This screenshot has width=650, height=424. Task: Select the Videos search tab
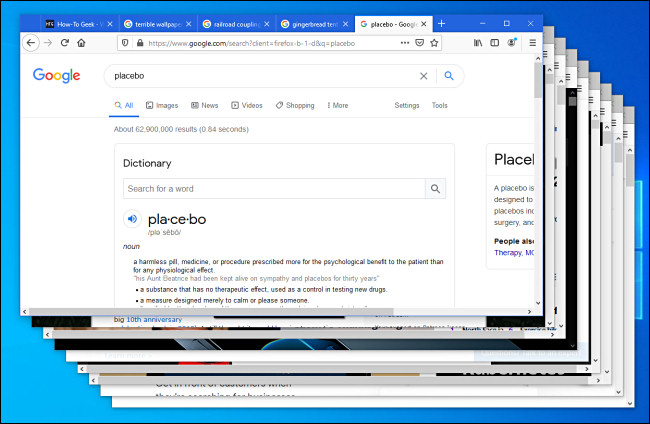[247, 105]
